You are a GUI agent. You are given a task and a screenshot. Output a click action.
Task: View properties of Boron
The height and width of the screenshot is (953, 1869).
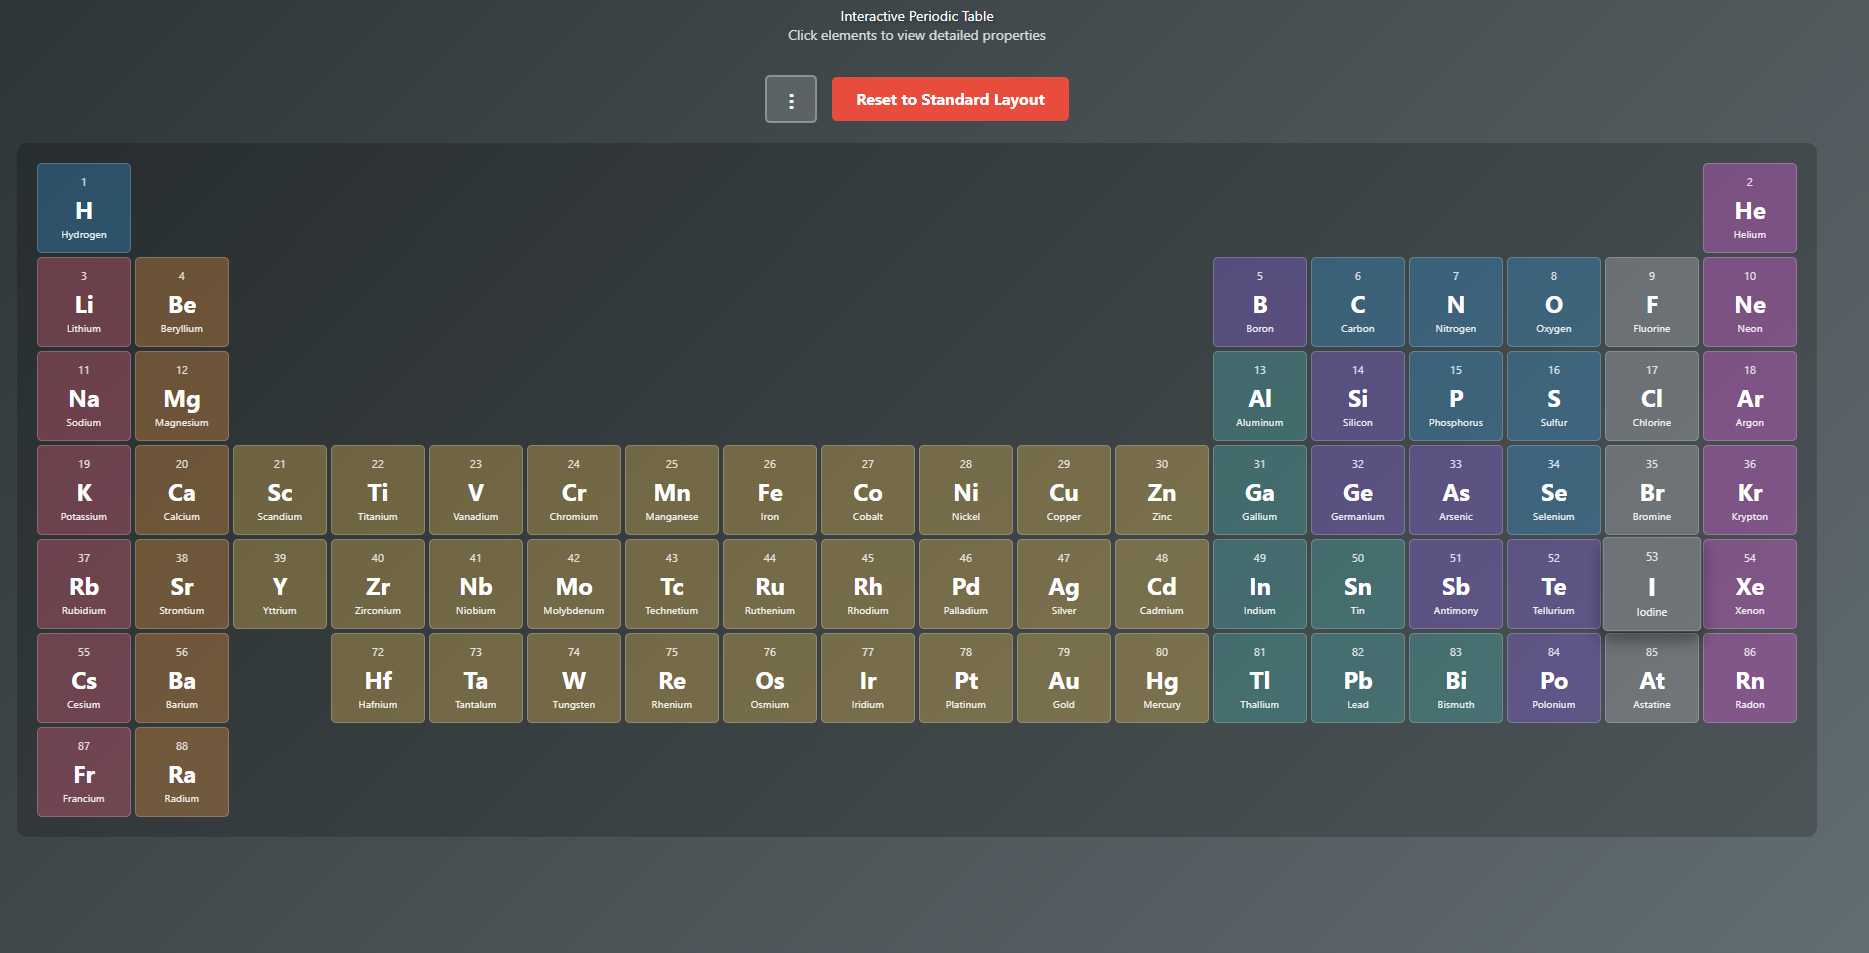1260,302
